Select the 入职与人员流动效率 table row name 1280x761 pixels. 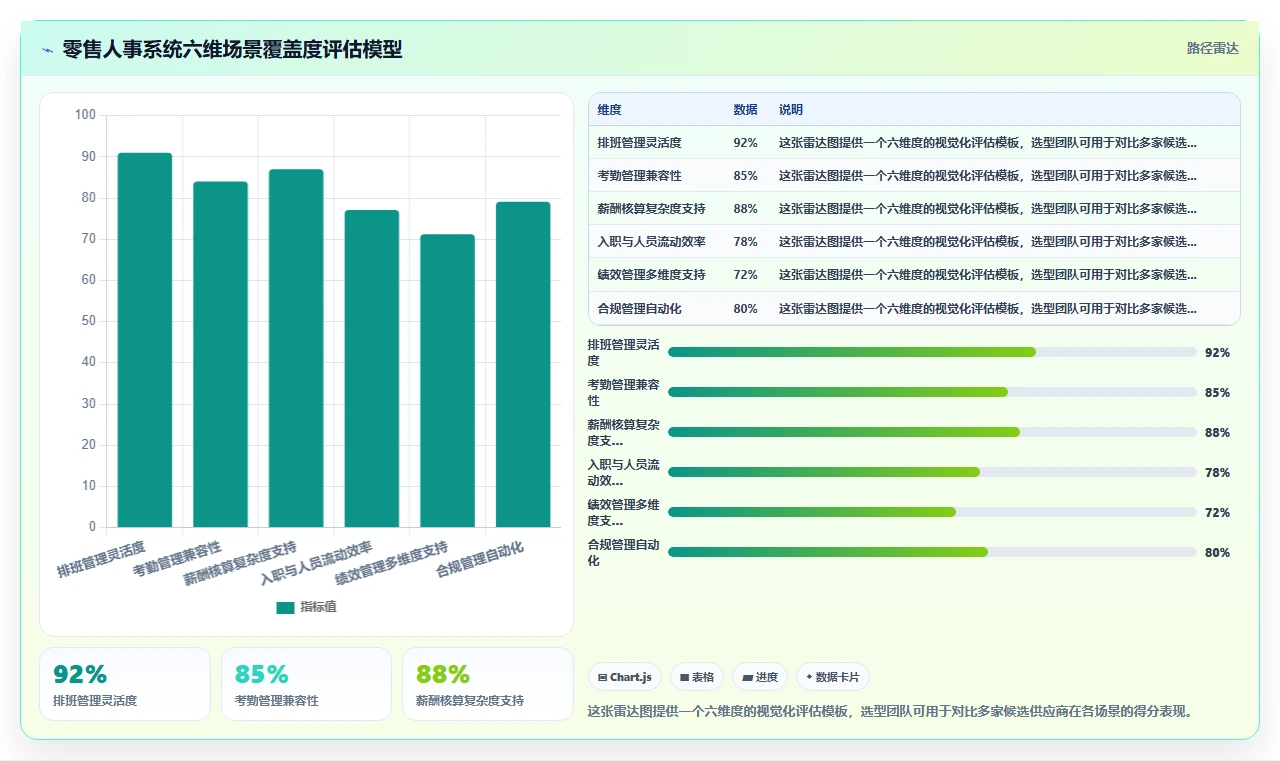(x=651, y=242)
